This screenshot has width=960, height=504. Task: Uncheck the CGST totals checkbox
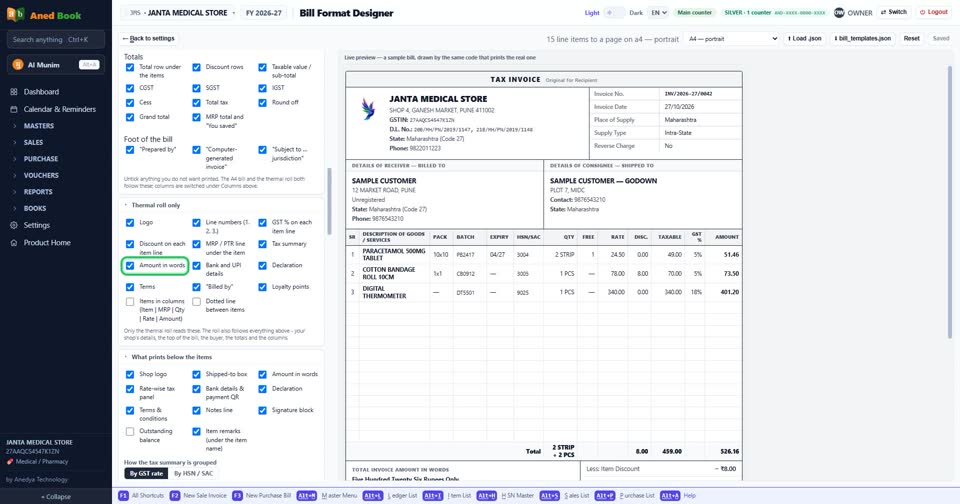point(130,88)
